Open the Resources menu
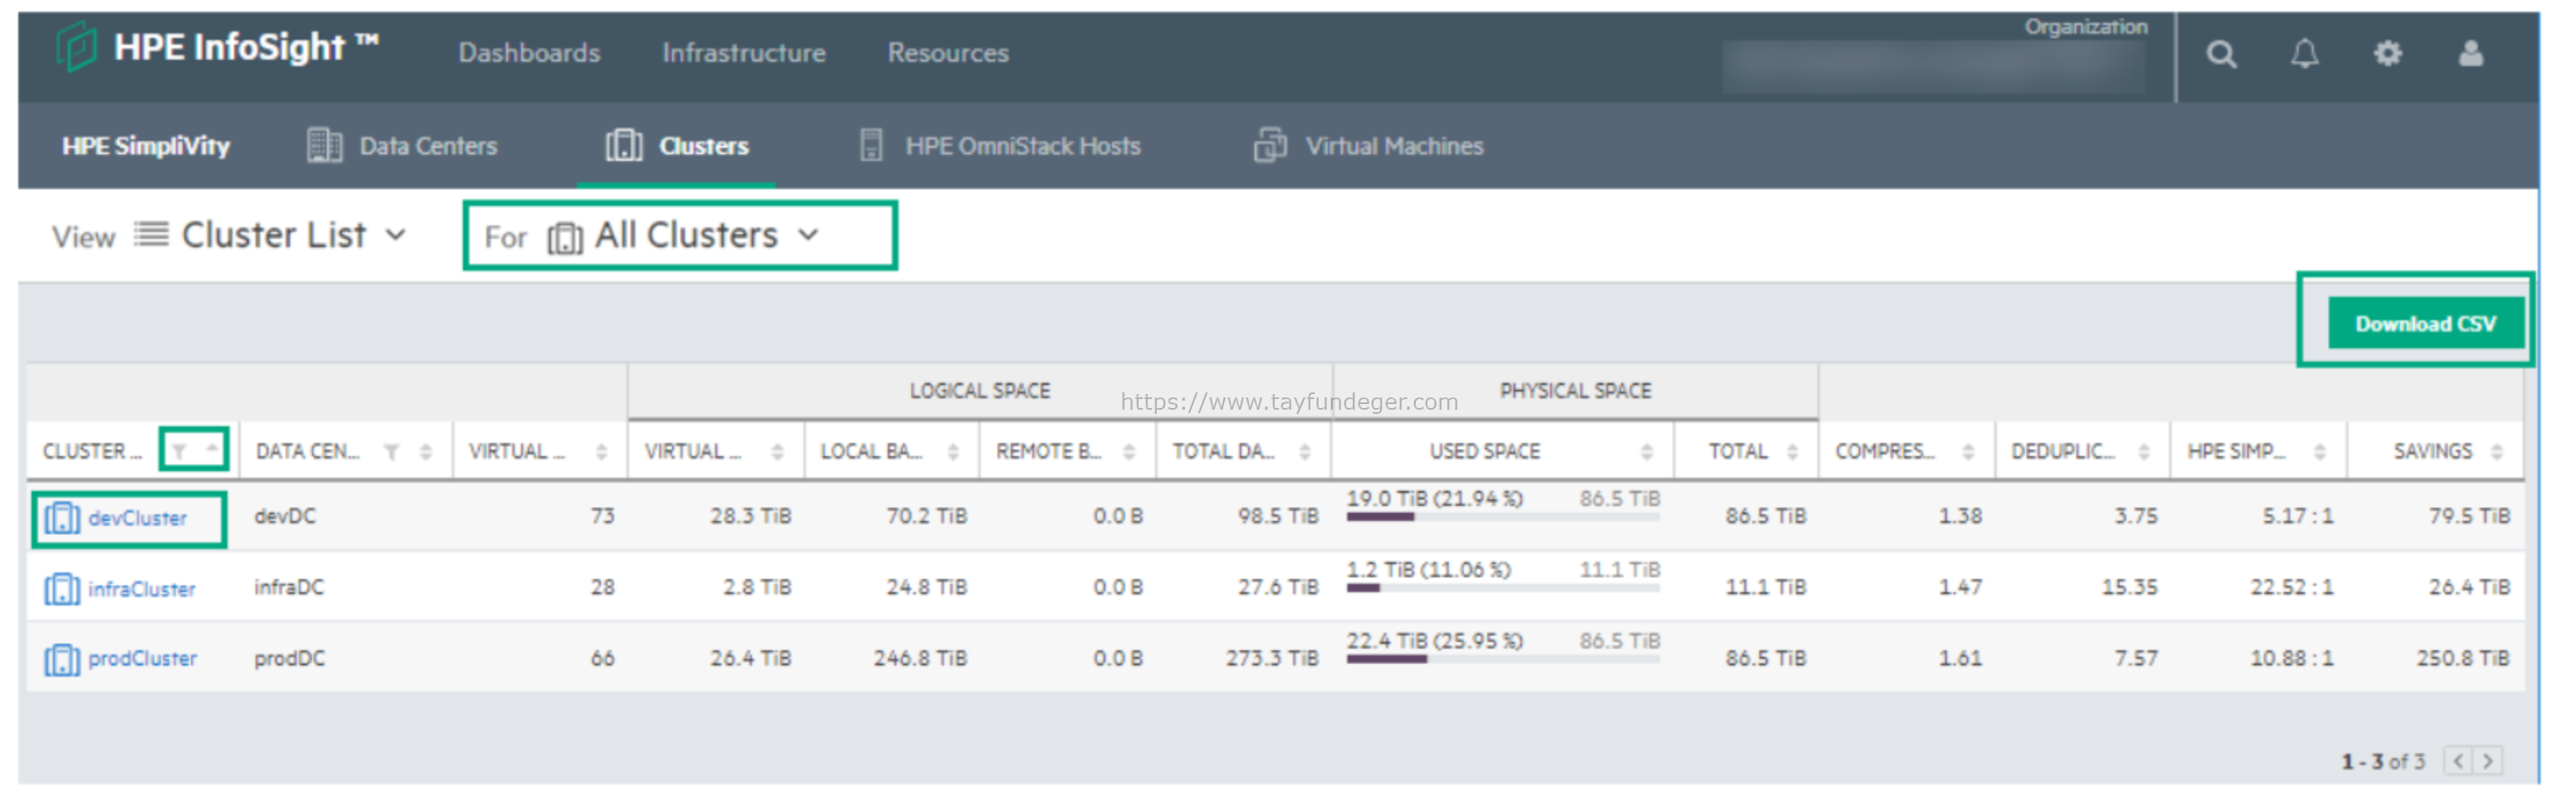Screen dimensions: 2576x803 [948, 53]
